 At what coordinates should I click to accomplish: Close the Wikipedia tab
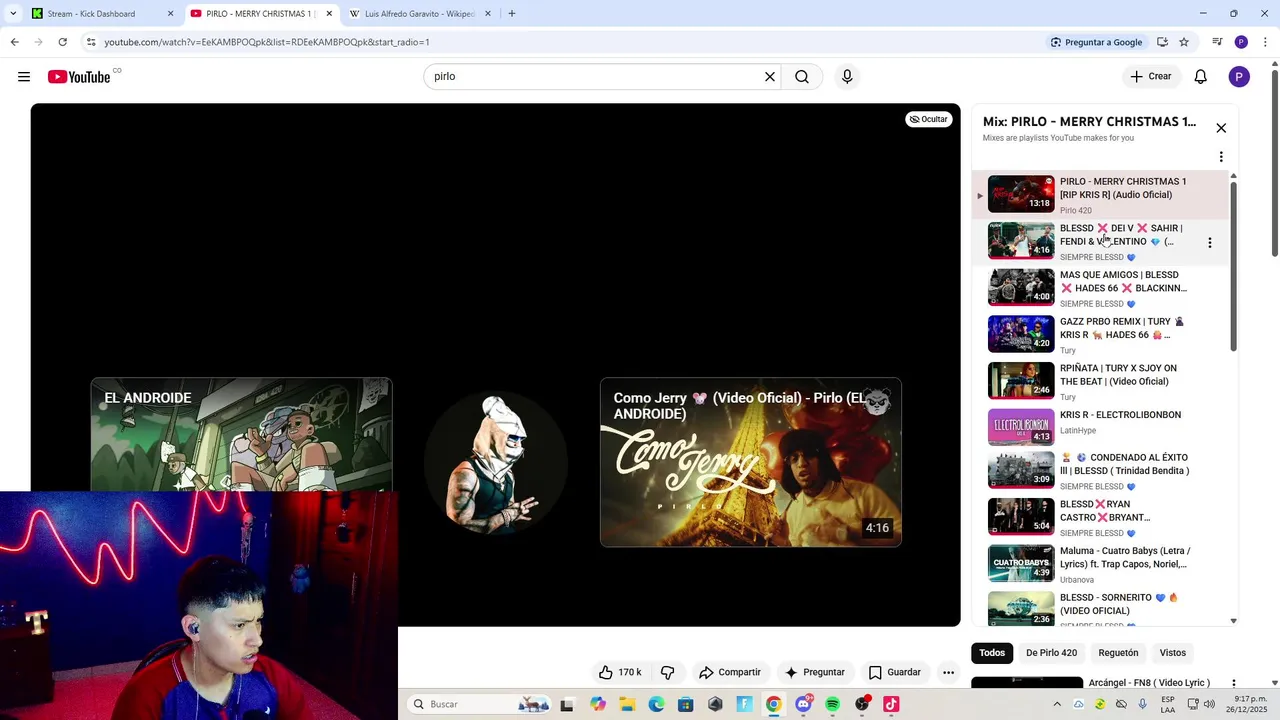pyautogui.click(x=488, y=14)
